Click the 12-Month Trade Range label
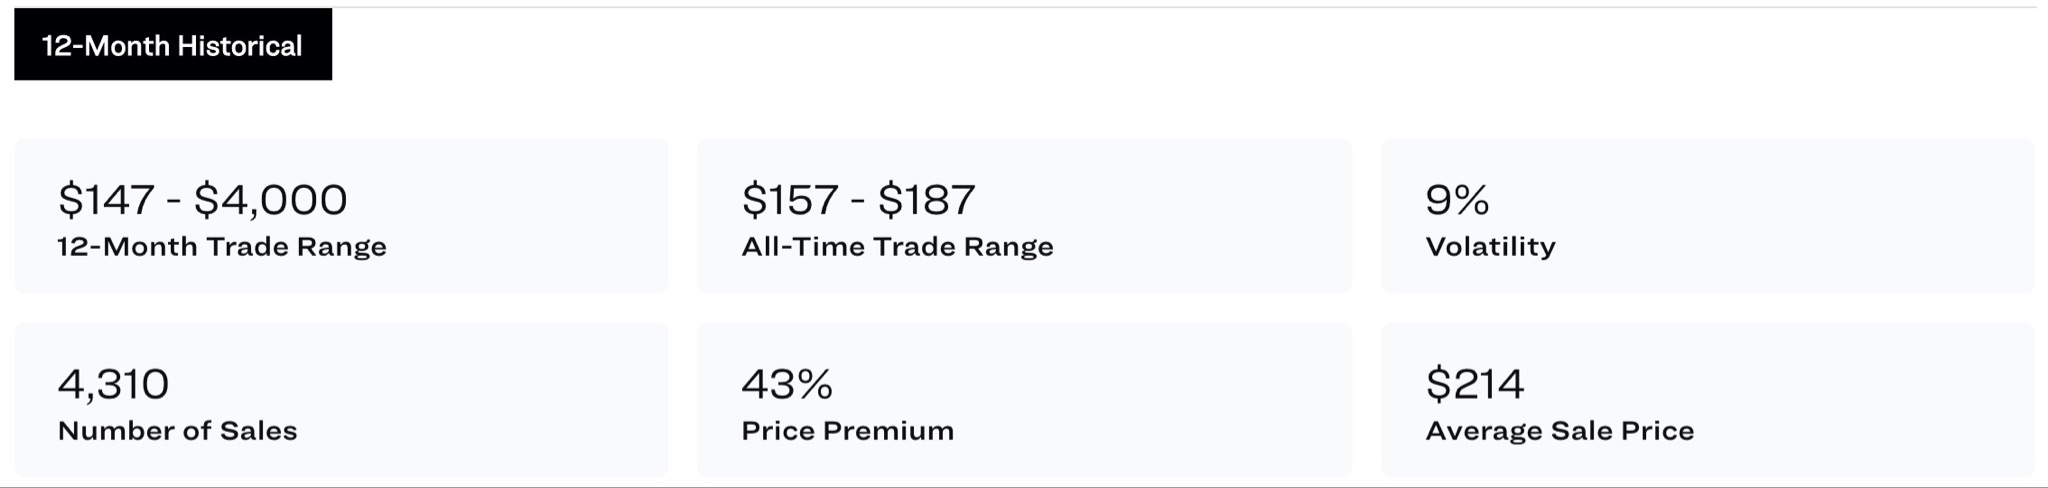 (221, 247)
